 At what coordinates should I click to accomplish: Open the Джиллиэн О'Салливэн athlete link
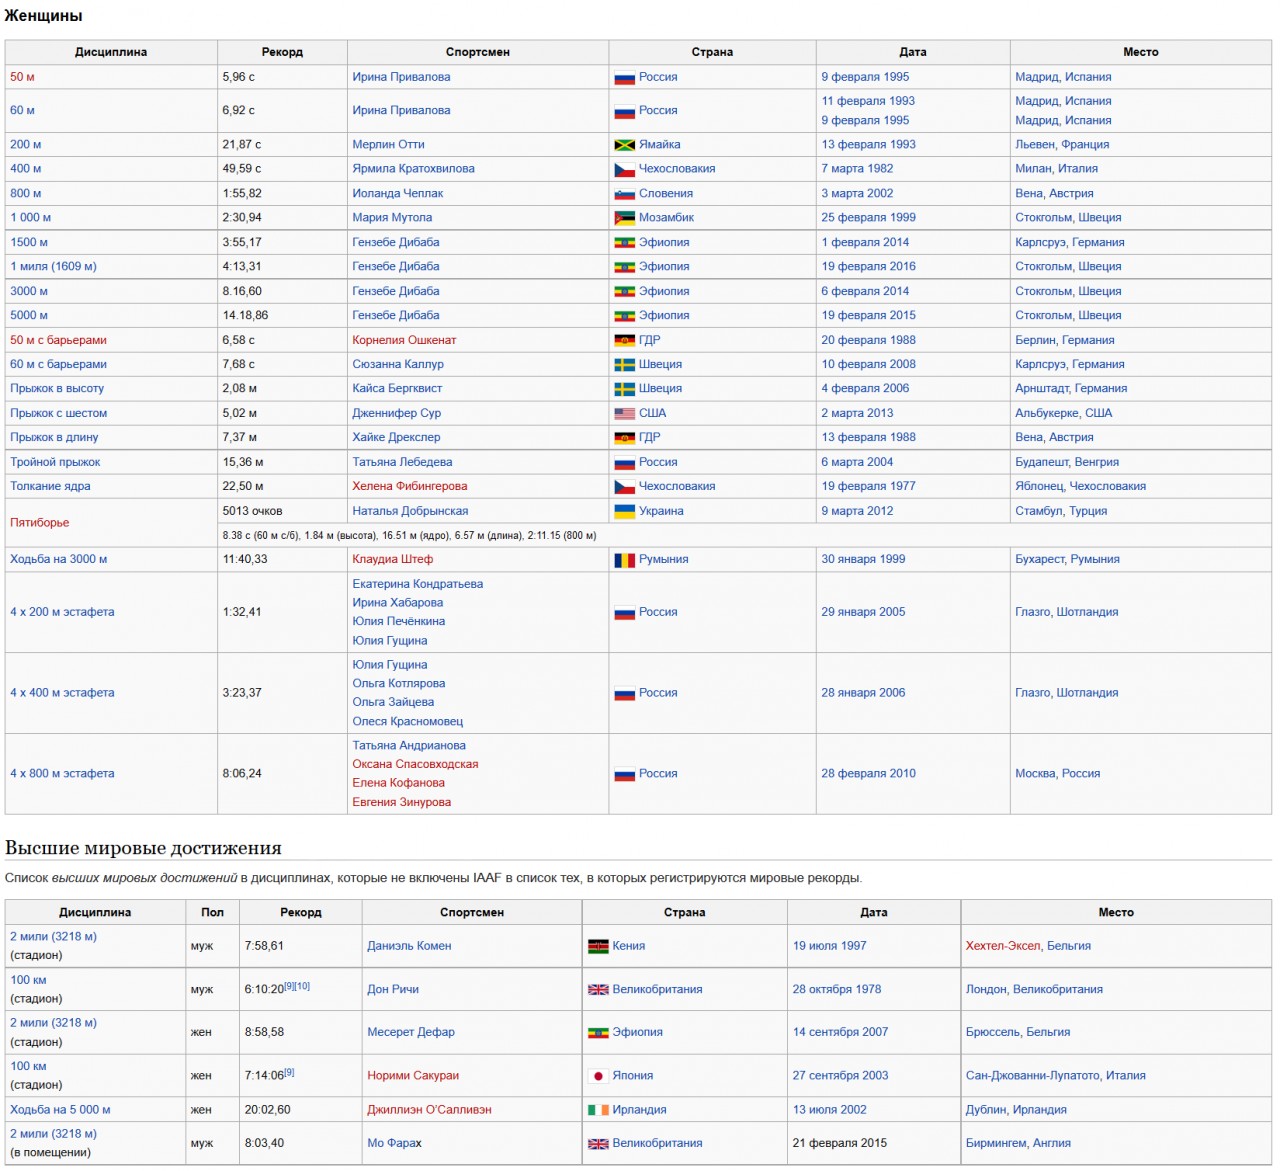pyautogui.click(x=429, y=1110)
